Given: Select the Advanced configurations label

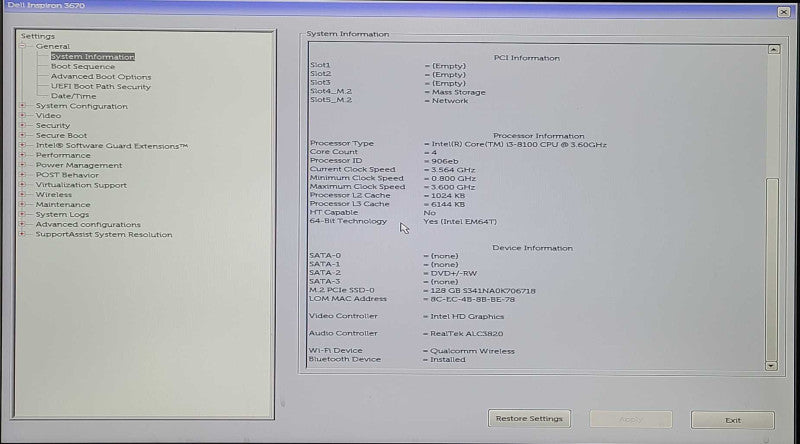Looking at the screenshot, I should coord(88,224).
